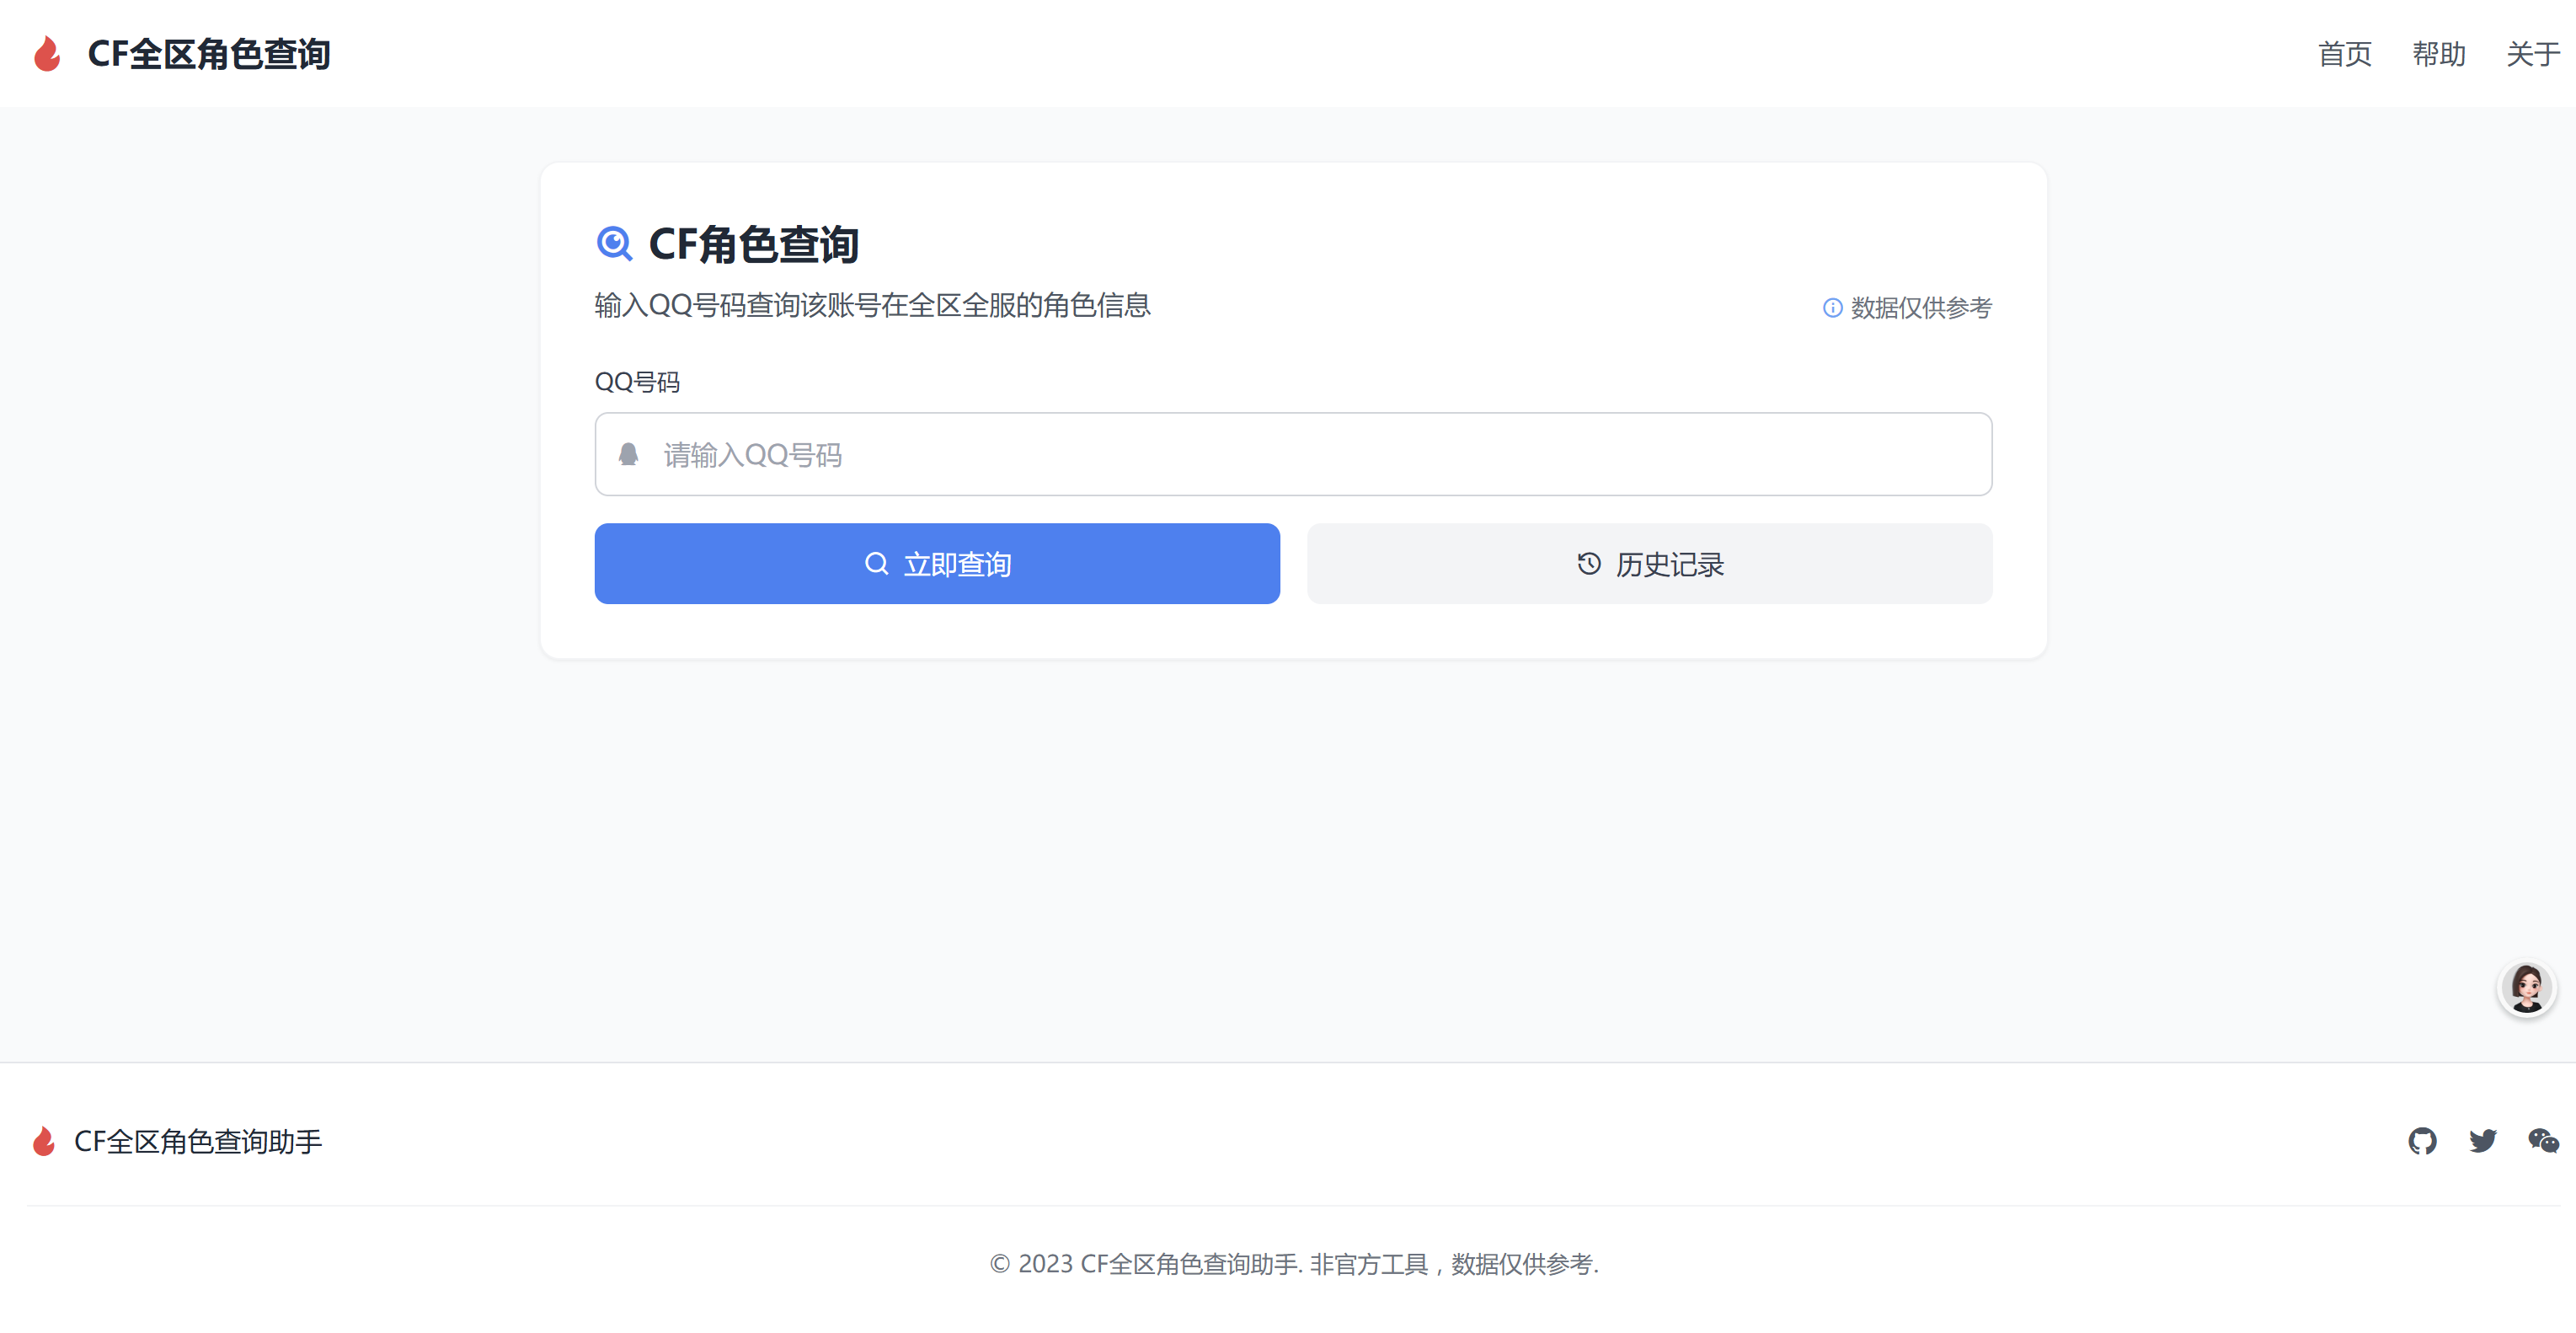Click the subtitle 输入QQ号码查询该账号在全区全服的角色信息
Image resolution: width=2576 pixels, height=1333 pixels.
872,305
